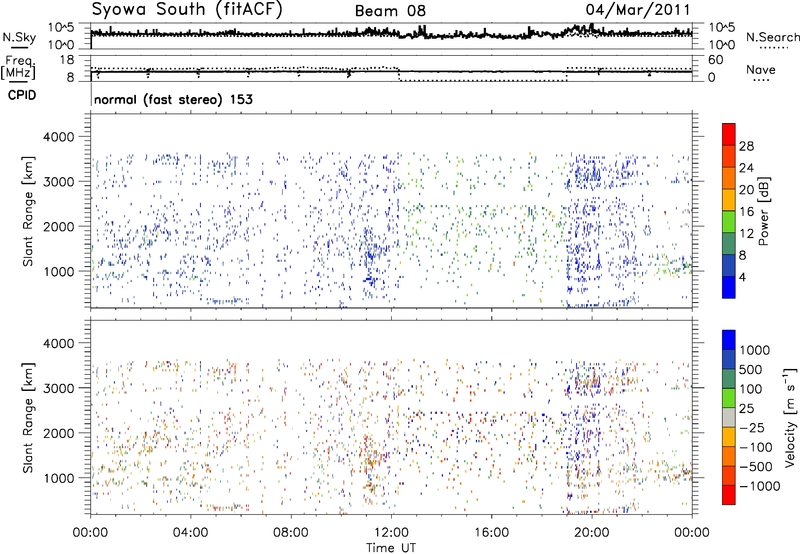This screenshot has width=800, height=554.
Task: Click the "2000" tick of power panel
Action: [x=58, y=226]
